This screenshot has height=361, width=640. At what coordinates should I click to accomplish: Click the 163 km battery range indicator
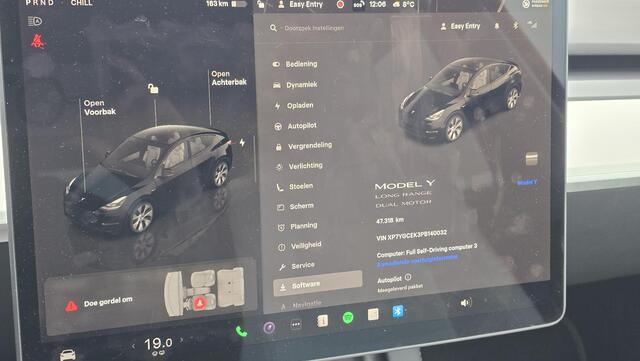point(226,4)
